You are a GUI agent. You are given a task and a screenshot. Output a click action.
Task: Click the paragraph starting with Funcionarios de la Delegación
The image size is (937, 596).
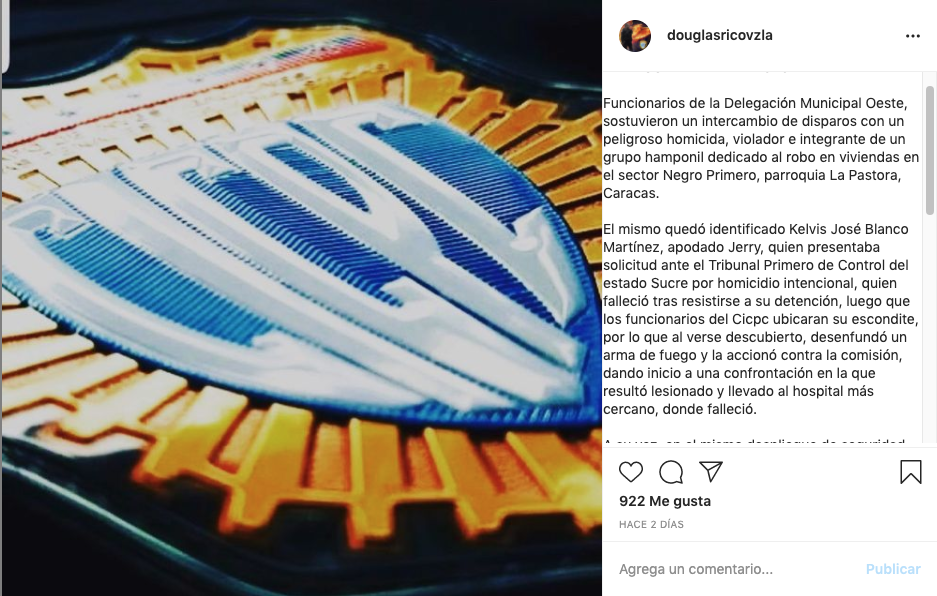click(x=761, y=148)
